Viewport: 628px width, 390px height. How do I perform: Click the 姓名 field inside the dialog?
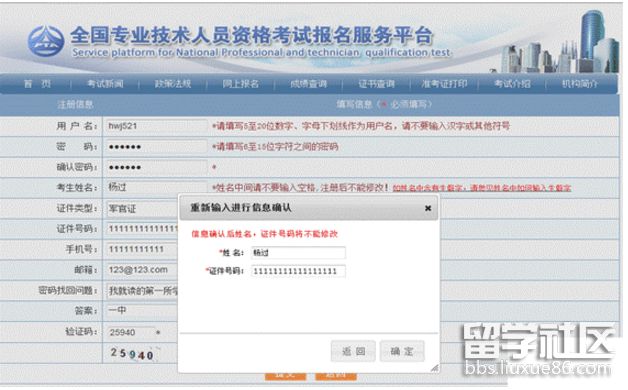pyautogui.click(x=298, y=253)
